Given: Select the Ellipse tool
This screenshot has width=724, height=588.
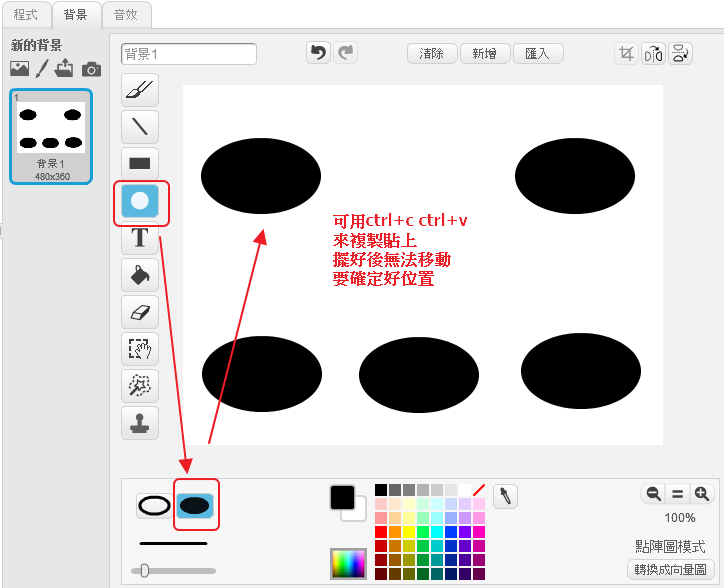Looking at the screenshot, I should coord(140,201).
